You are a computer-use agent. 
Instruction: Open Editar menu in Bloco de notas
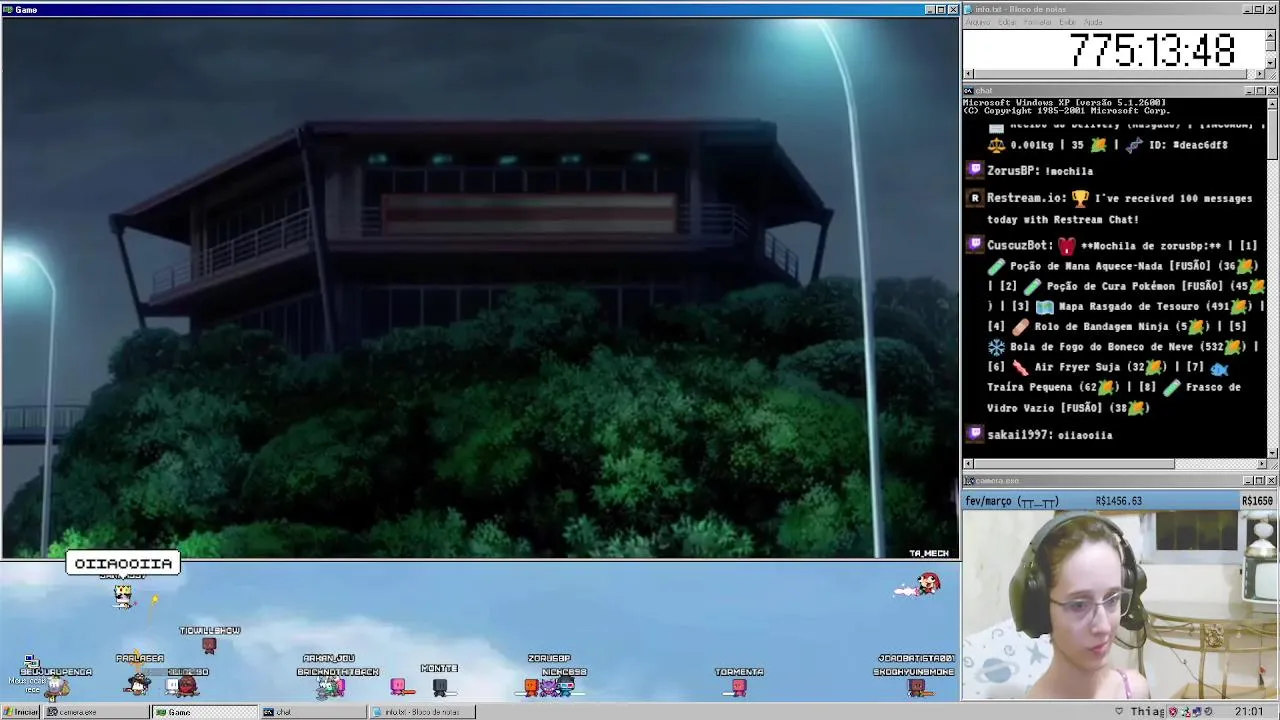pos(1007,22)
